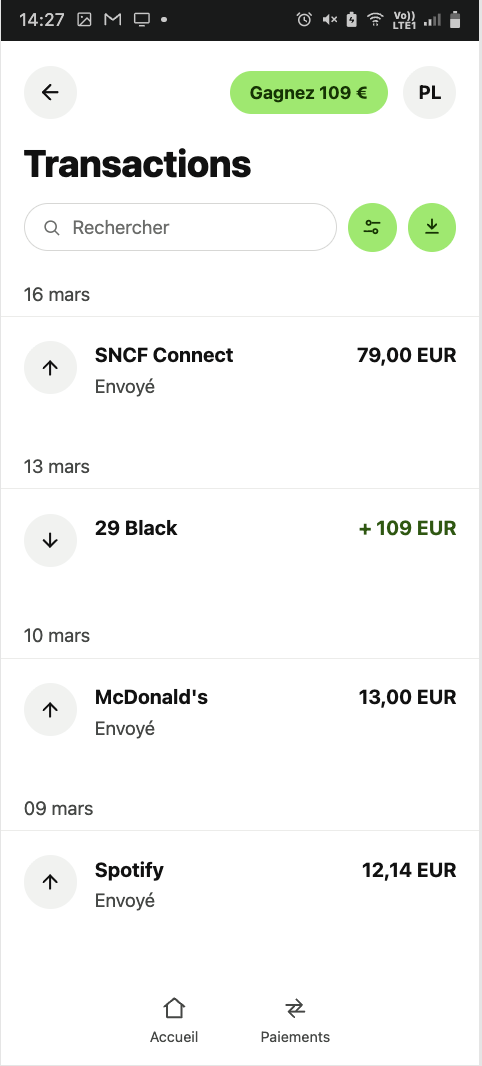Tap the 79,00 EUR amount

407,355
